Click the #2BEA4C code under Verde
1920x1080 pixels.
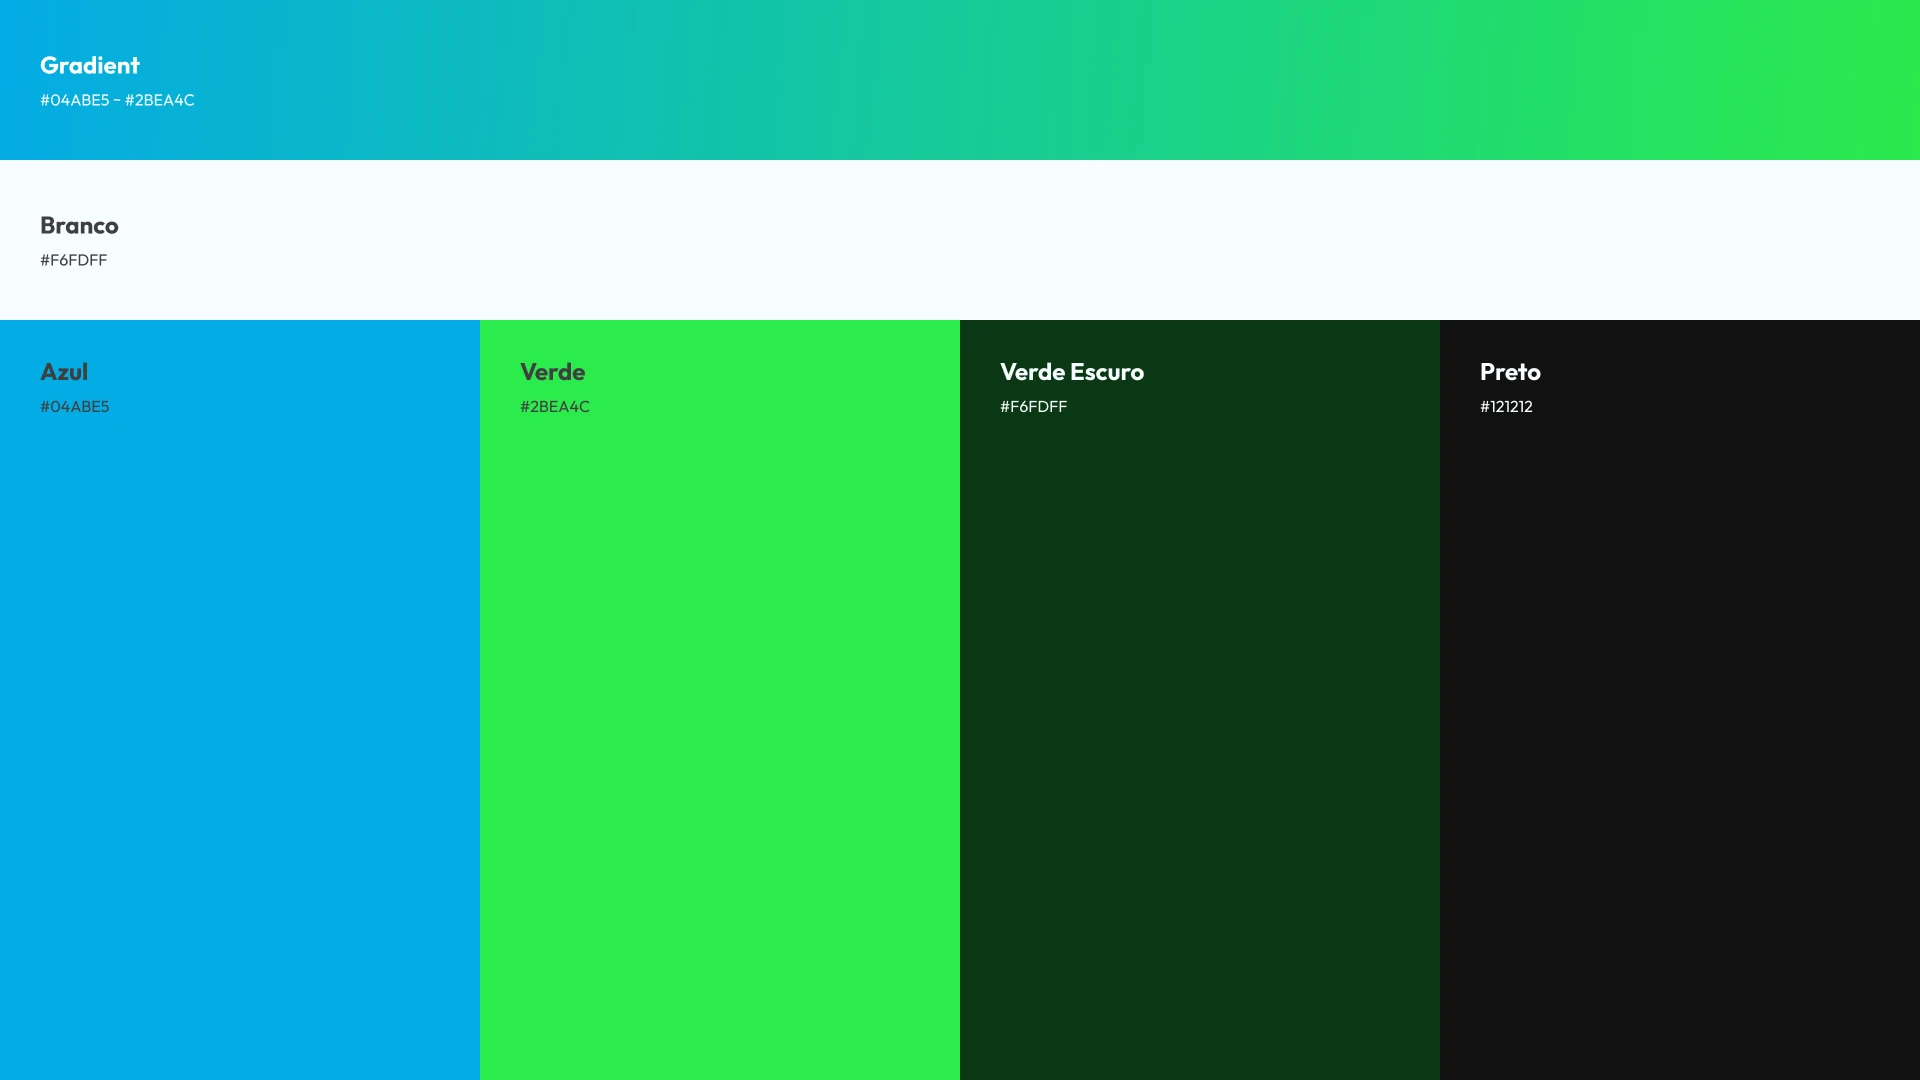(555, 407)
